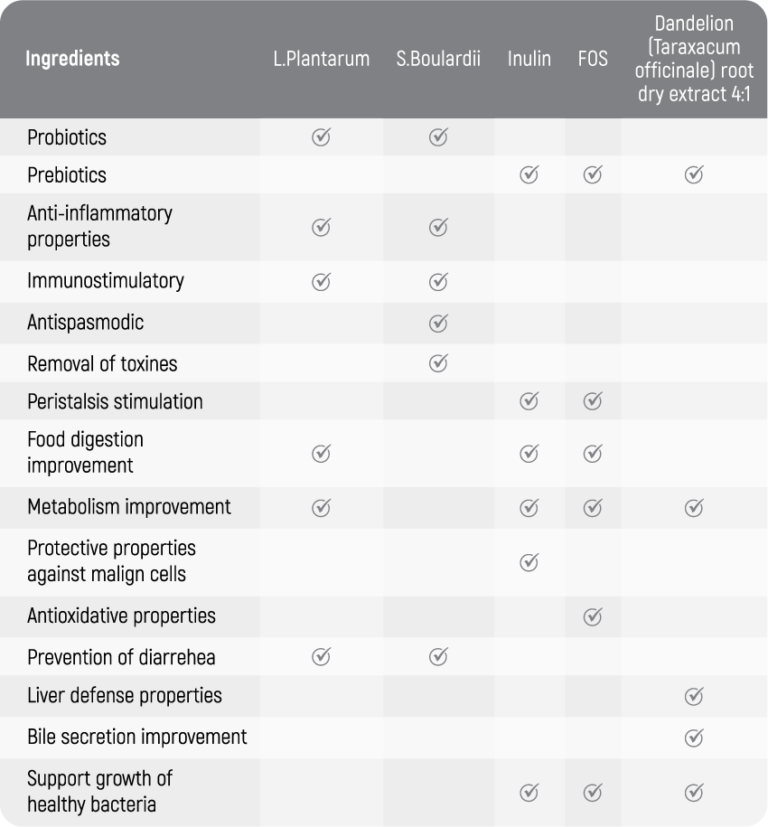Select the L.Plantarum column header
The image size is (768, 827).
(x=321, y=58)
